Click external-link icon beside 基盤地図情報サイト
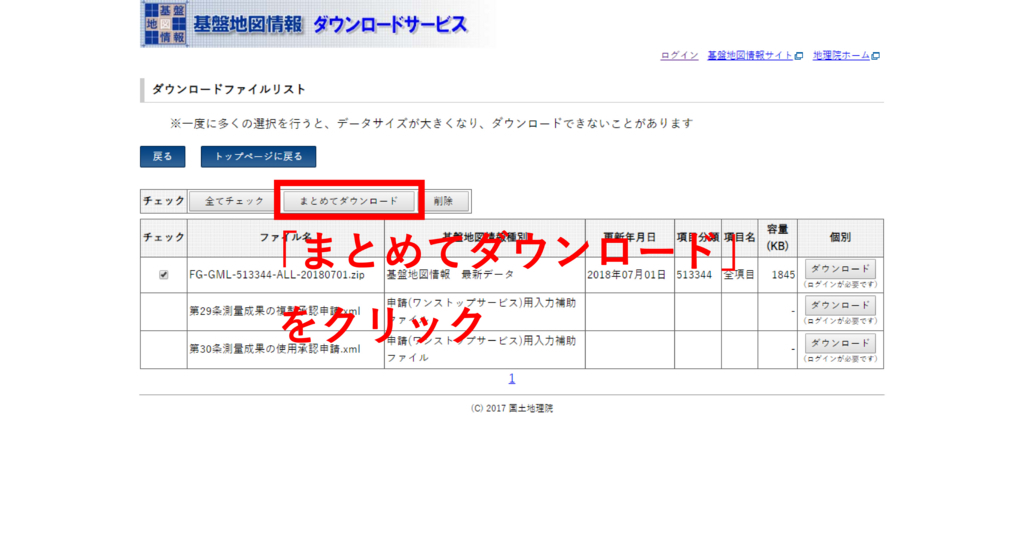The height and width of the screenshot is (550, 1024). click(799, 56)
